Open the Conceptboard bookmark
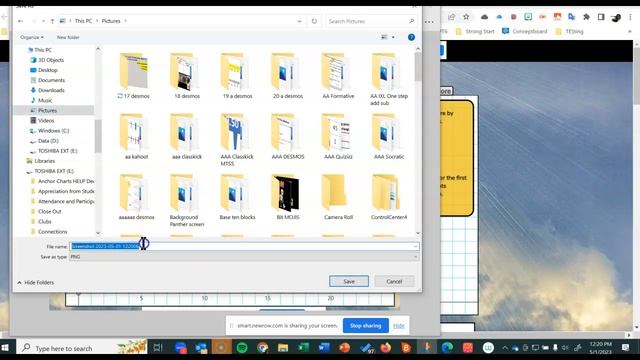This screenshot has height=360, width=640. click(x=524, y=31)
